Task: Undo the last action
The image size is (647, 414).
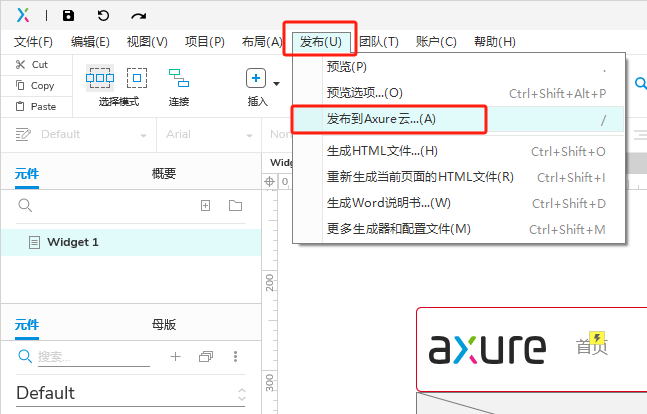Action: pos(103,16)
